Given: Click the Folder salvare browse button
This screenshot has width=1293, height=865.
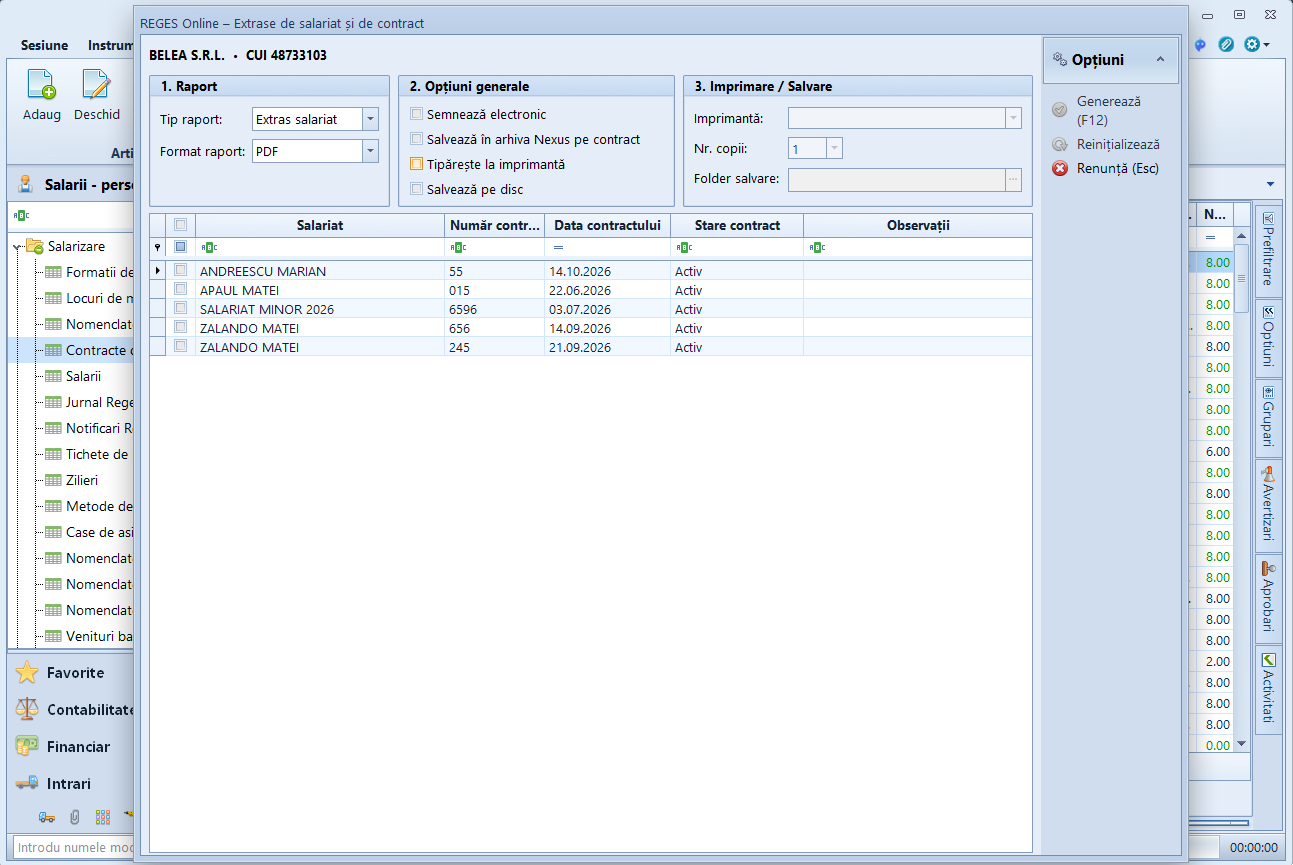Looking at the screenshot, I should (x=1014, y=180).
